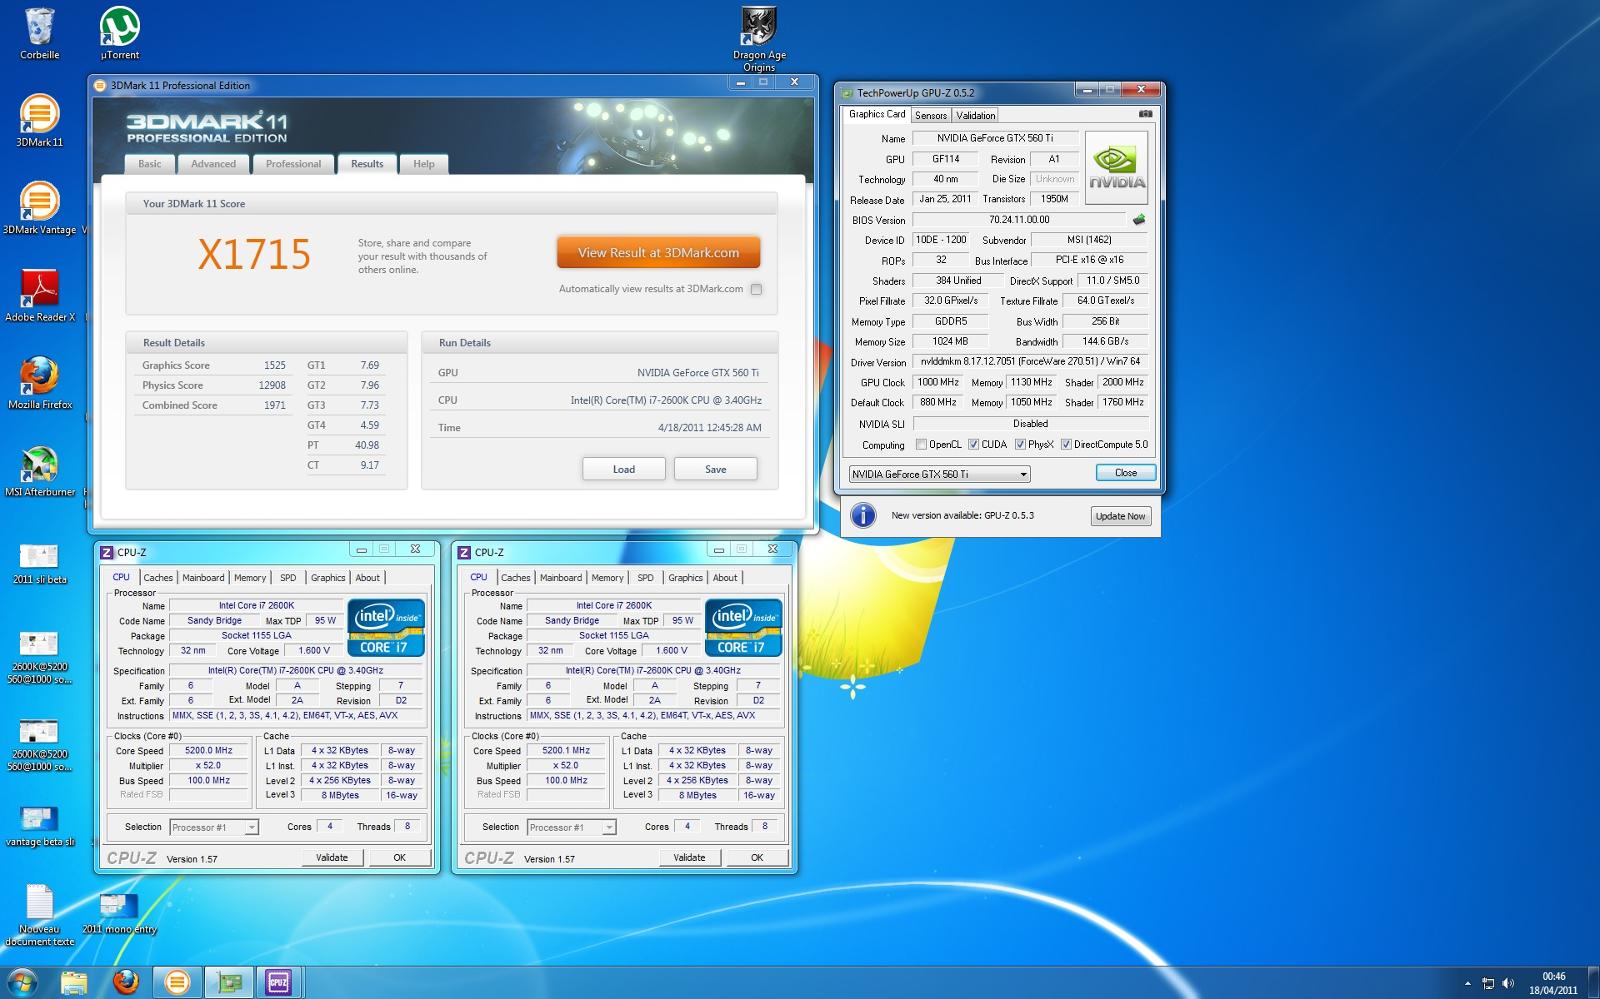The image size is (1600, 999).
Task: Click Validate in right CPU-Z window
Action: tap(689, 858)
